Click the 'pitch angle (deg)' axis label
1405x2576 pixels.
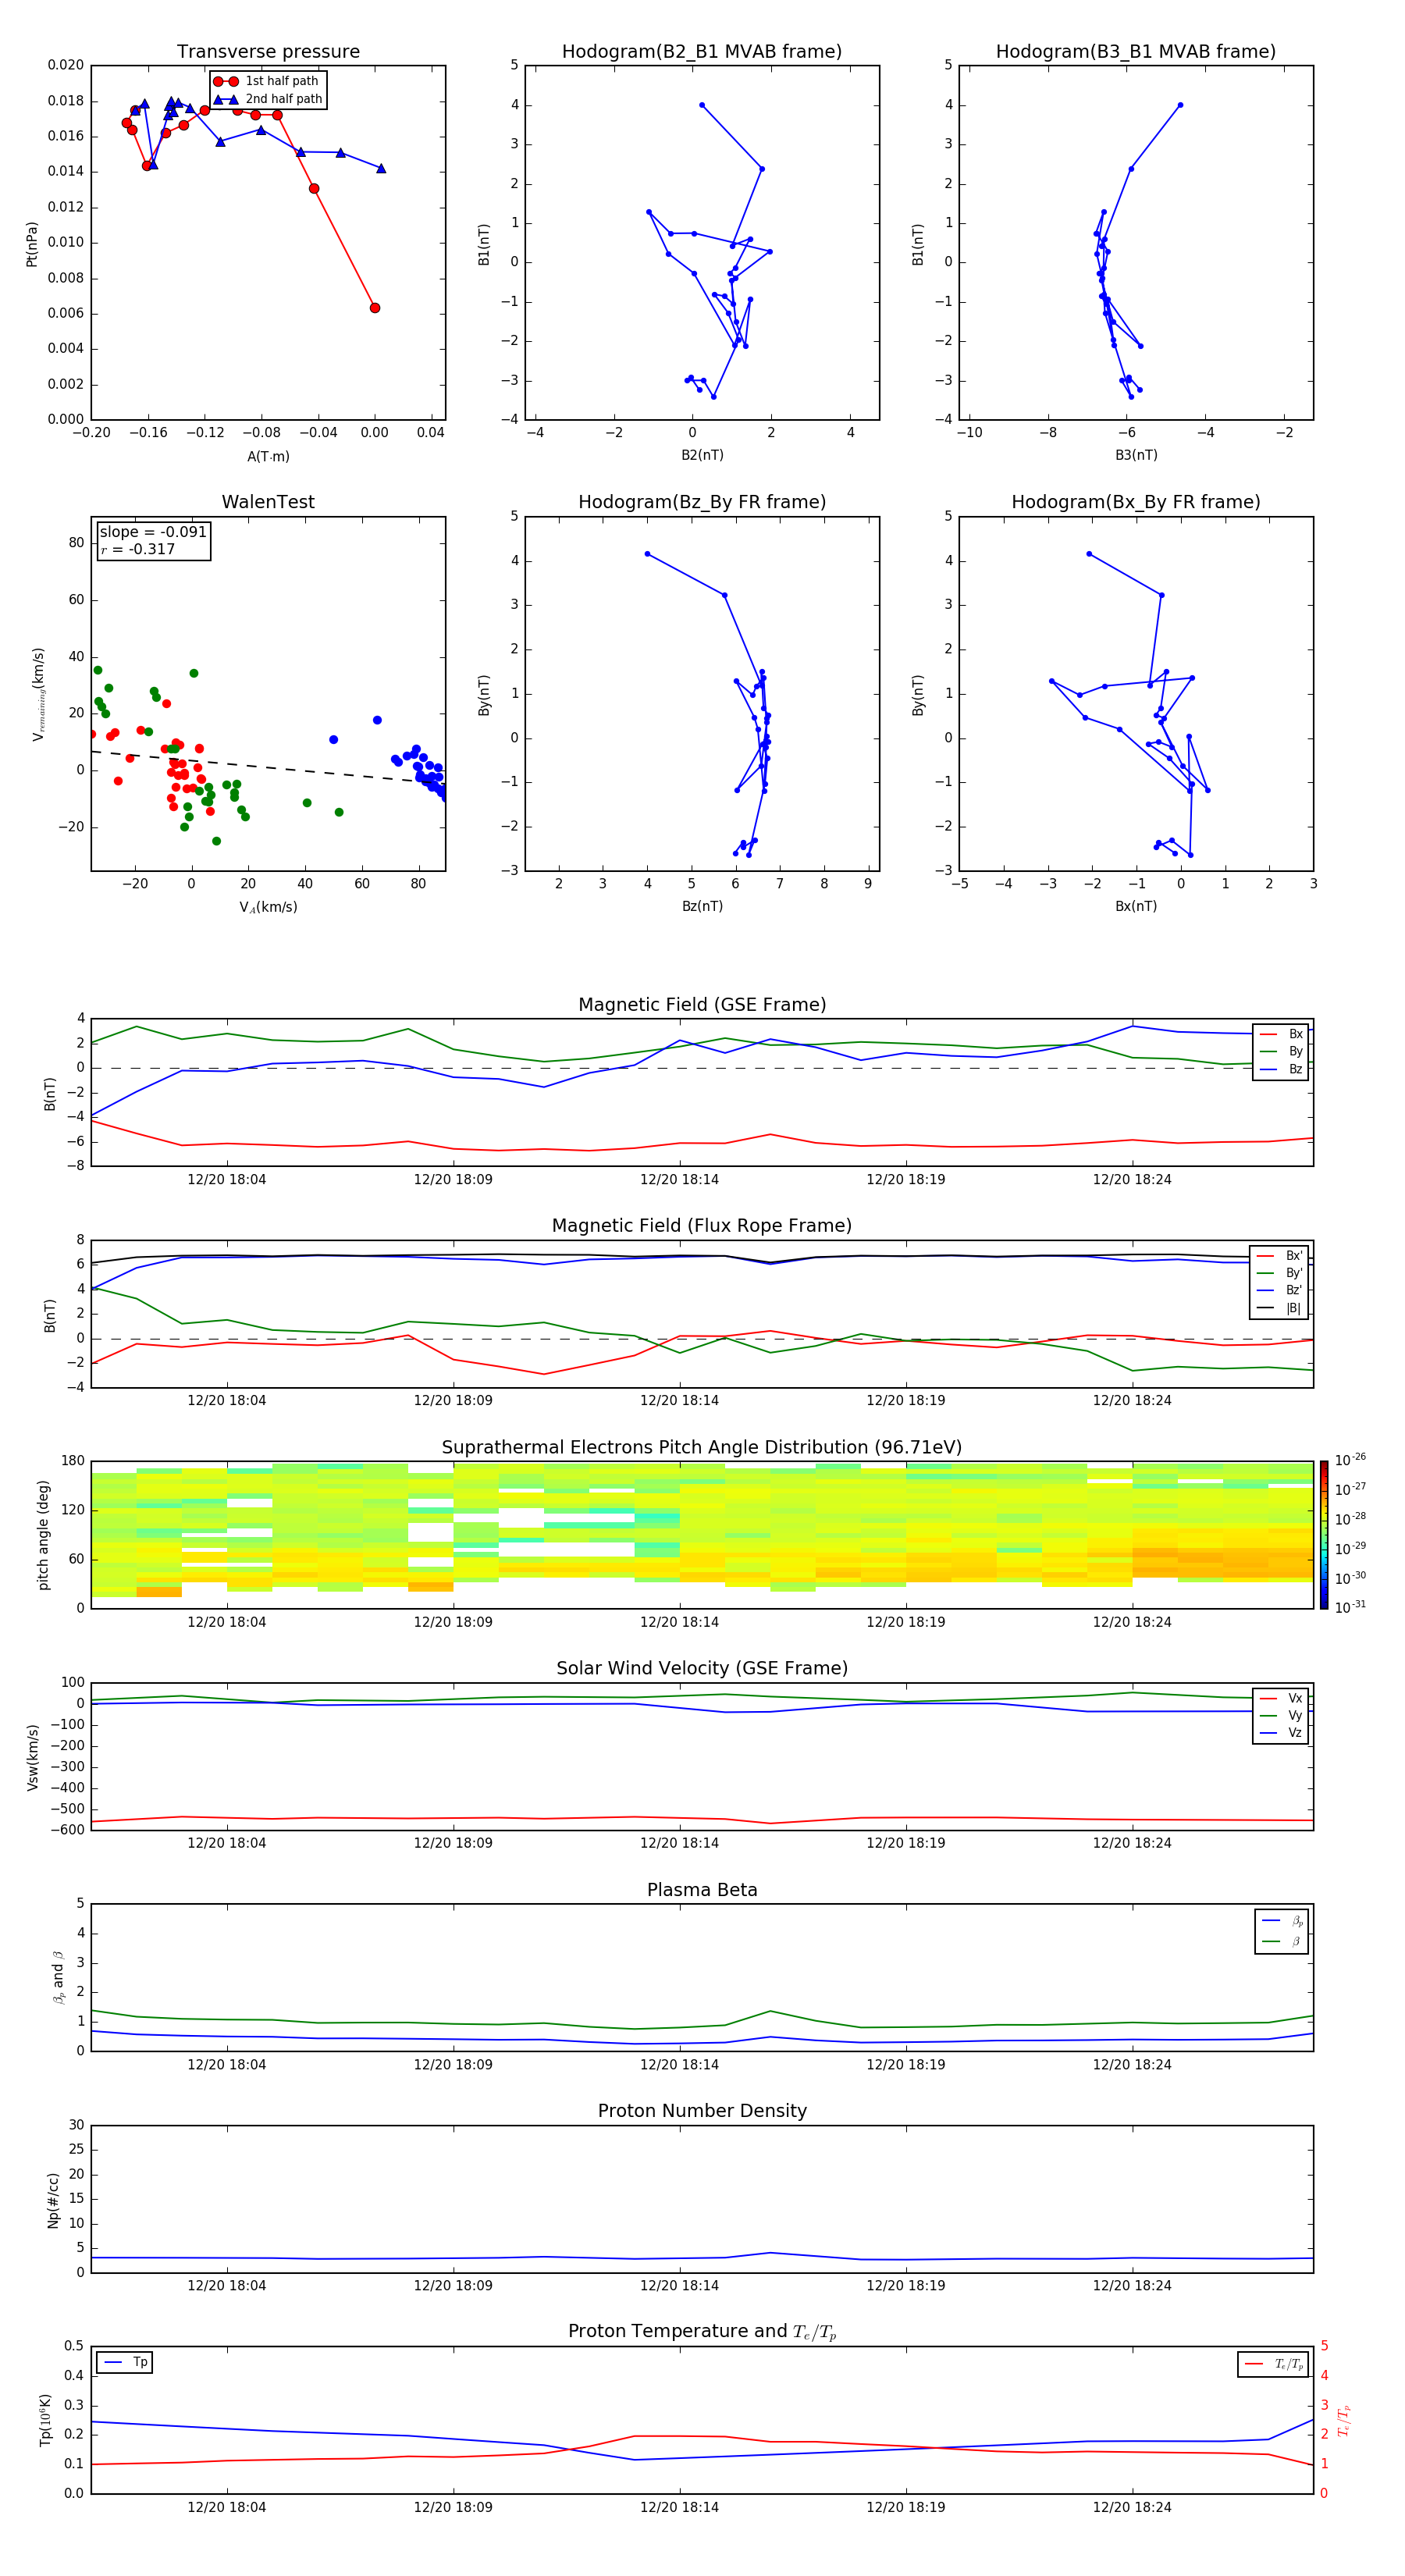point(43,1535)
